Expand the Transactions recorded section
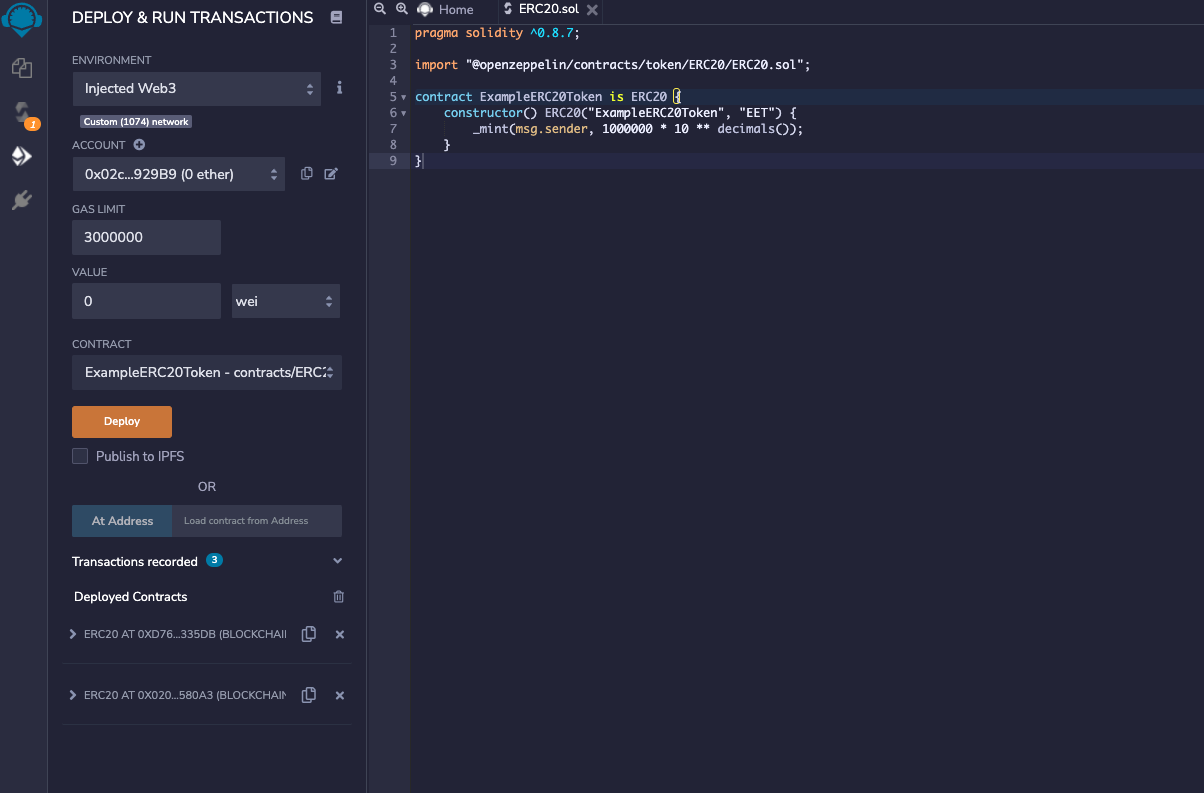Image resolution: width=1204 pixels, height=793 pixels. pos(337,561)
